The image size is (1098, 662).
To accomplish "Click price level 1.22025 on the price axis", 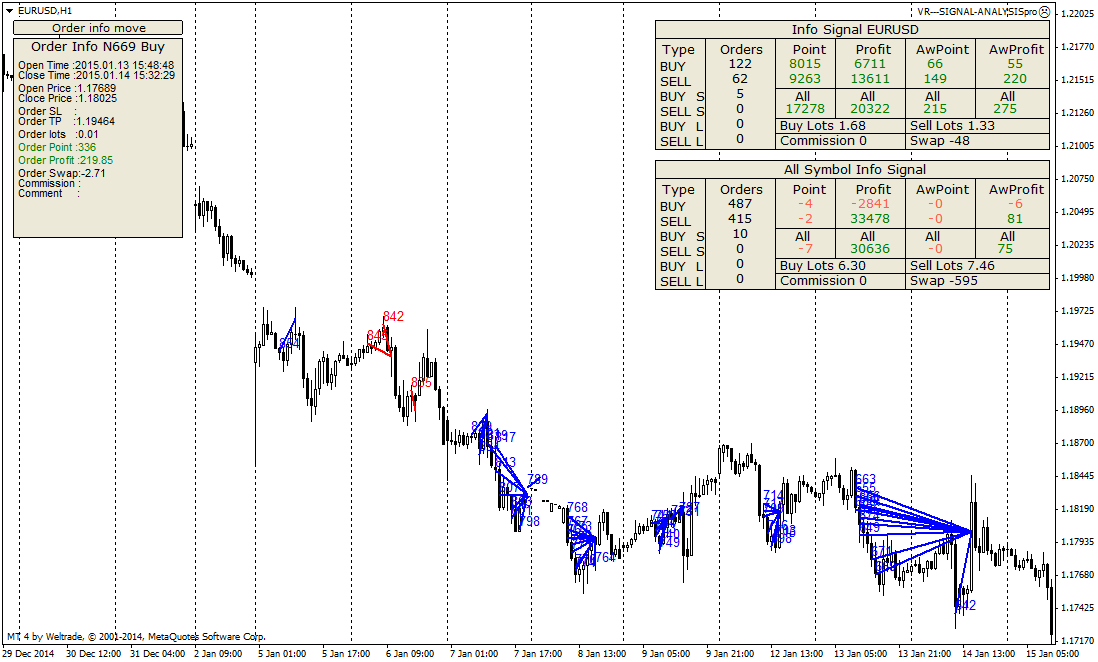I will coord(1078,14).
